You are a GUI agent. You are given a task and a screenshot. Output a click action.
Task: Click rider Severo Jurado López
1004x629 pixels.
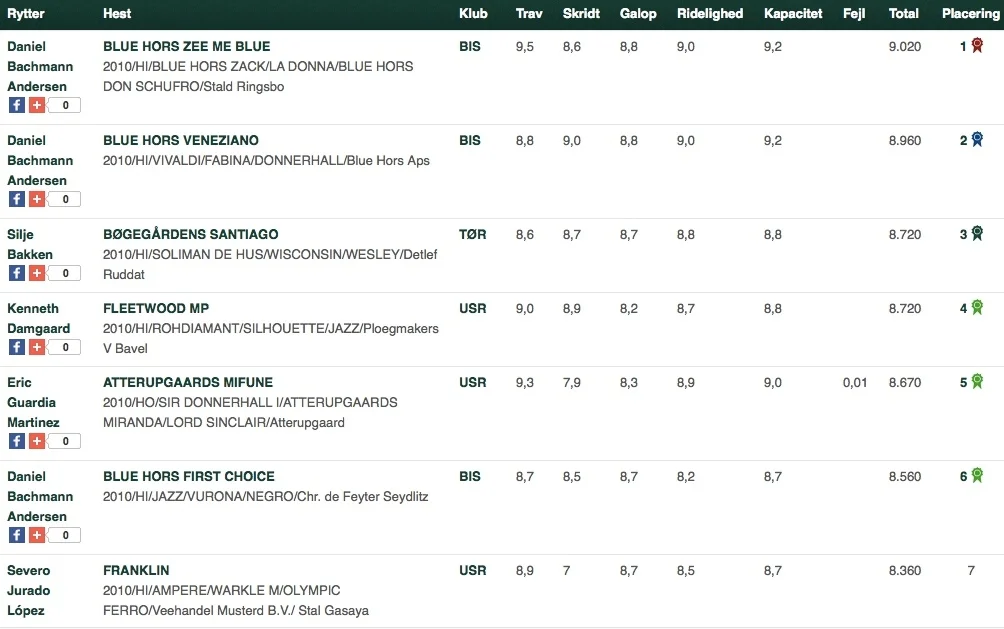point(29,591)
